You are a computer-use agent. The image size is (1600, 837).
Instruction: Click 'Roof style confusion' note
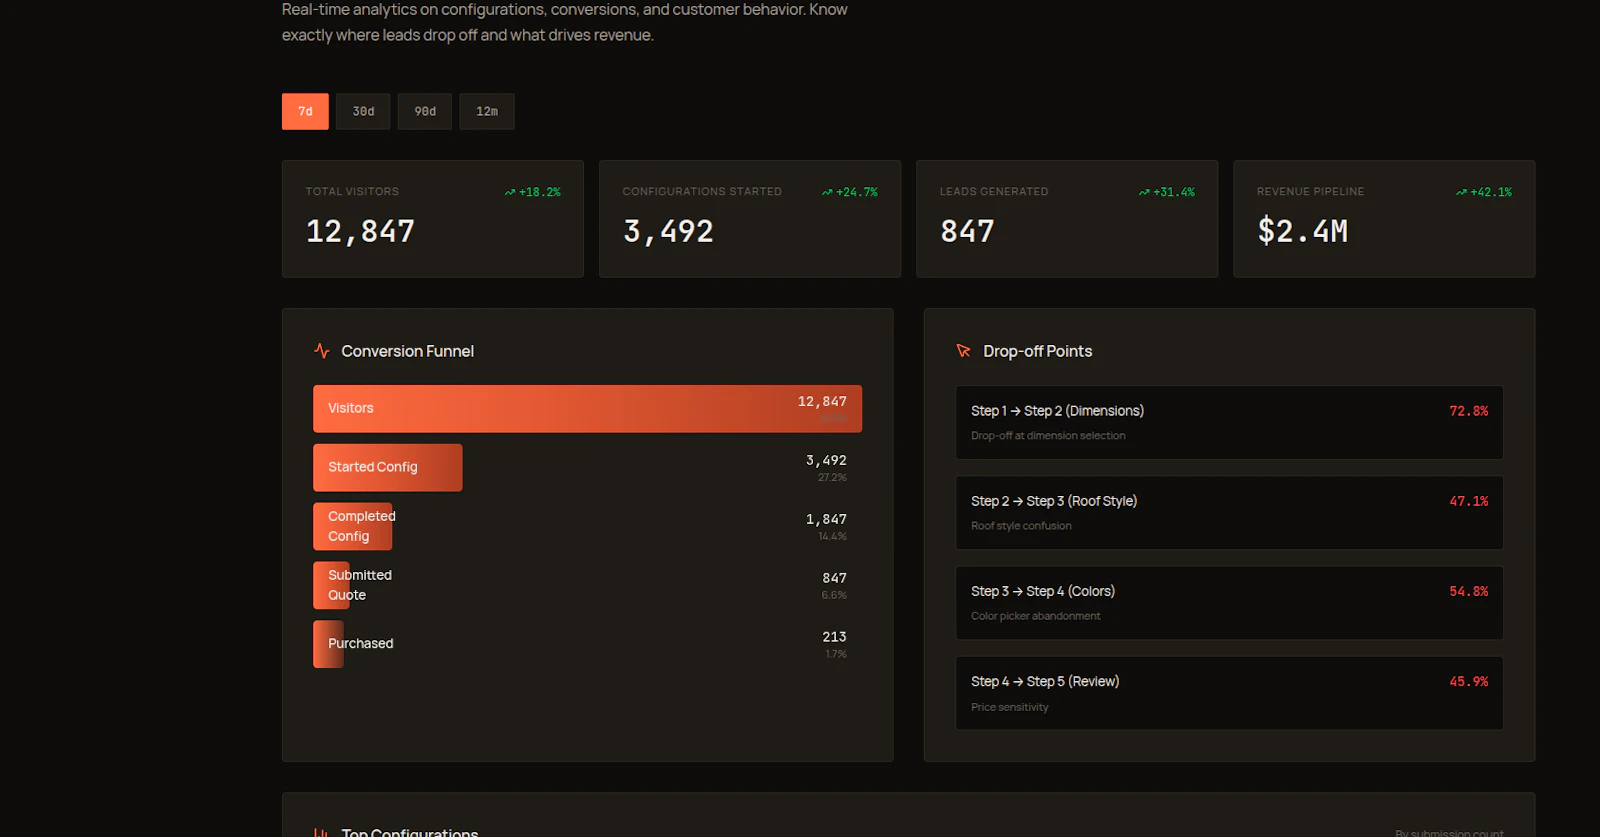1021,526
